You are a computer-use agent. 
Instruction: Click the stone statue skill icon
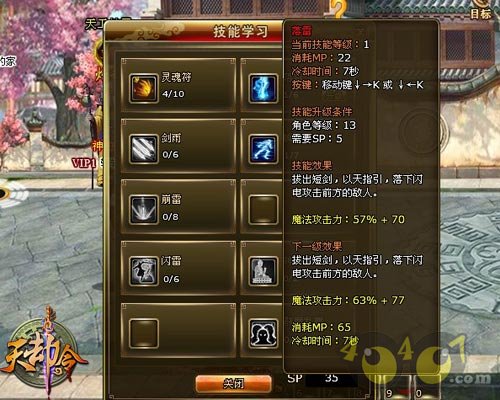click(263, 271)
